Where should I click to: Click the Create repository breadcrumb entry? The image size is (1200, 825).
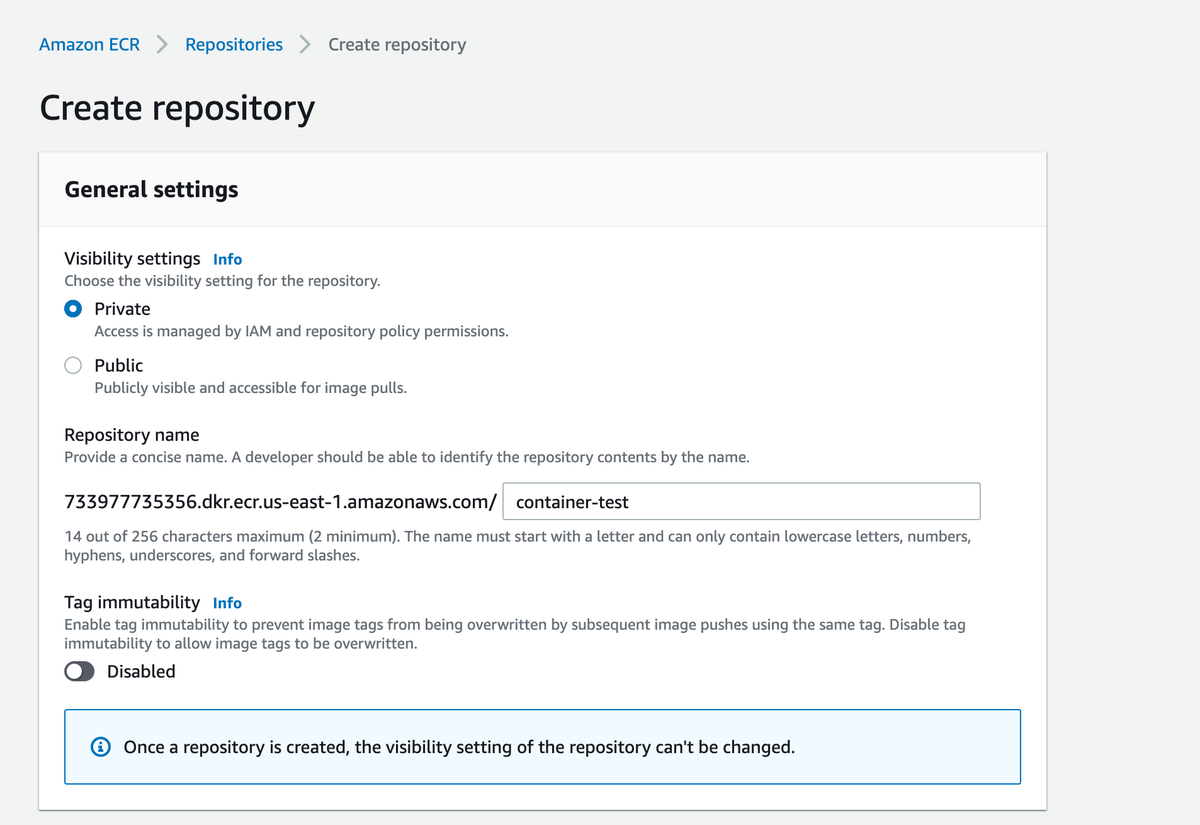pos(396,44)
